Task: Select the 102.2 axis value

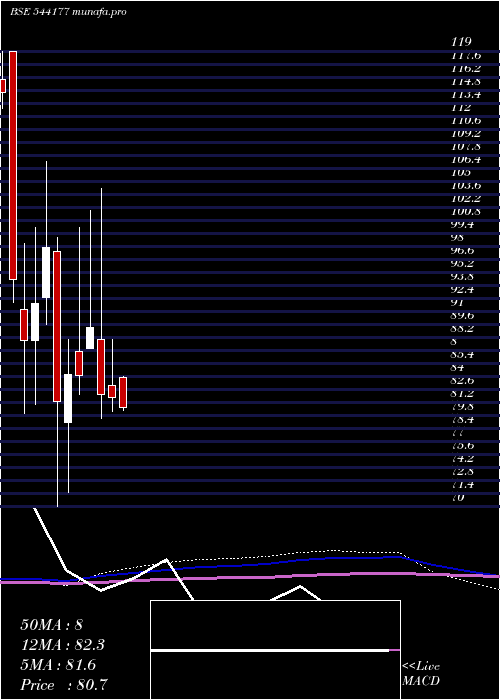Action: (x=466, y=198)
